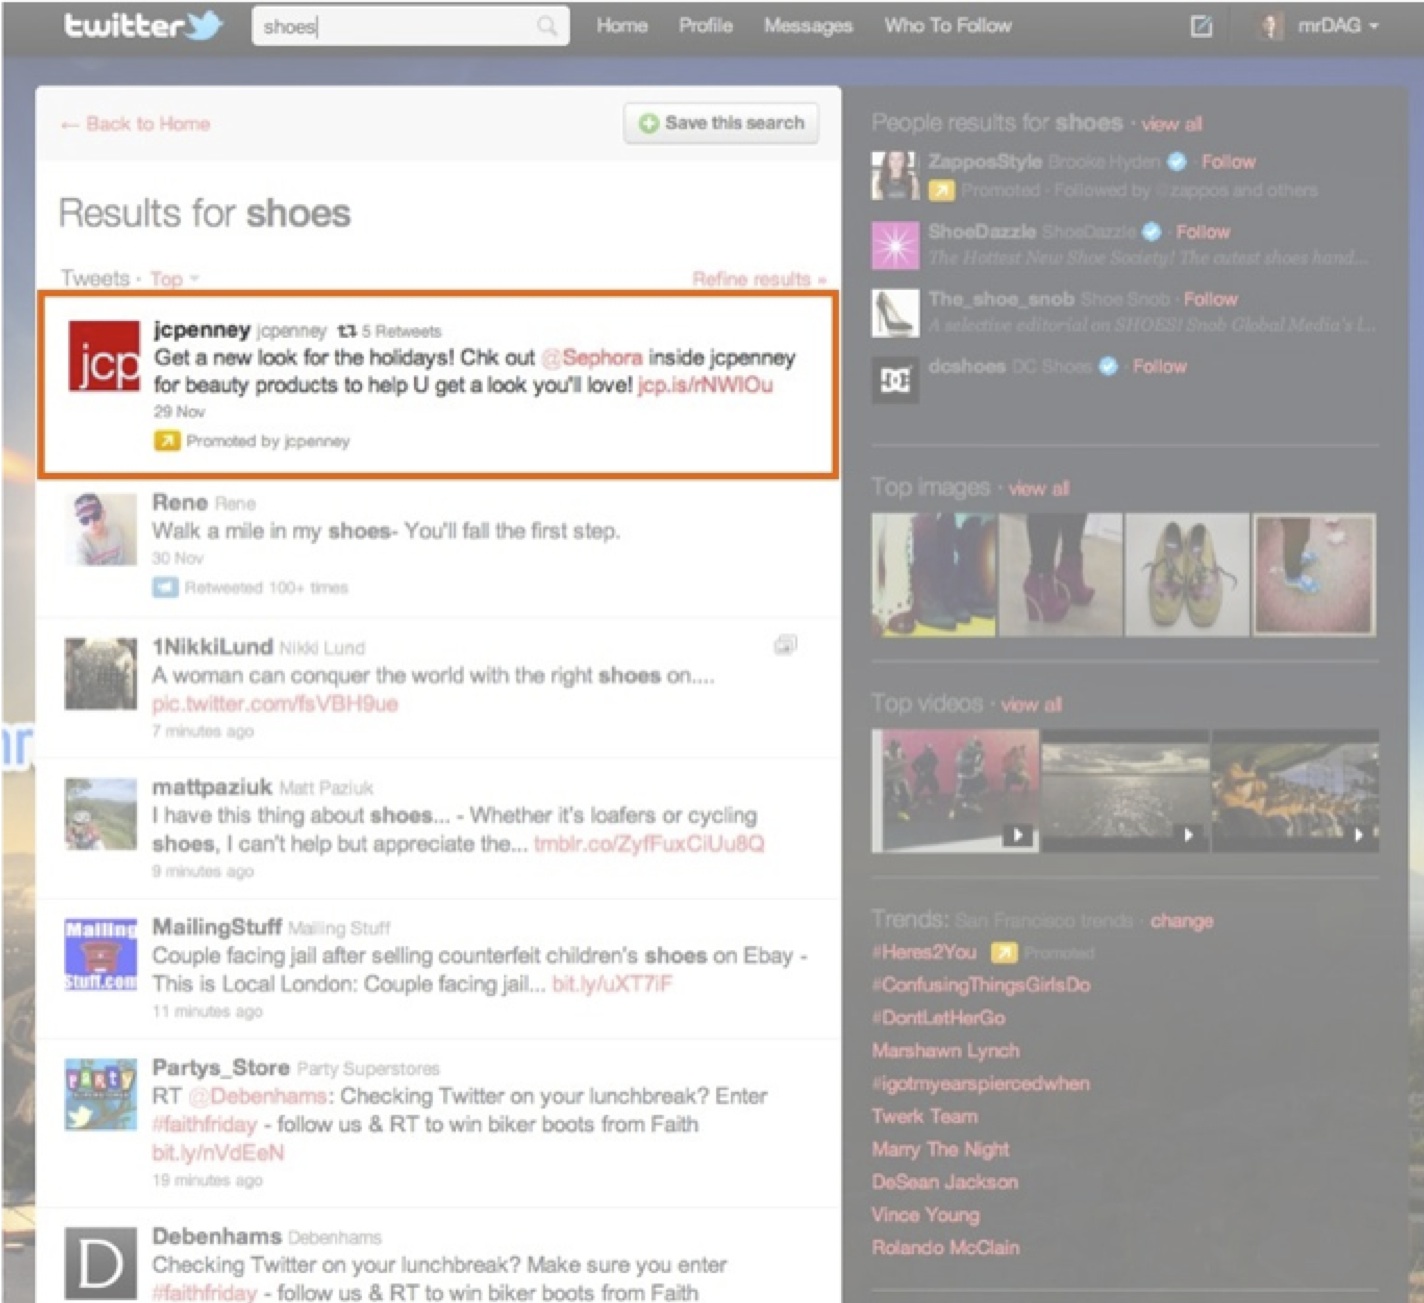1424x1303 pixels.
Task: Click the ShoeDazzle pink star avatar
Action: coord(895,245)
